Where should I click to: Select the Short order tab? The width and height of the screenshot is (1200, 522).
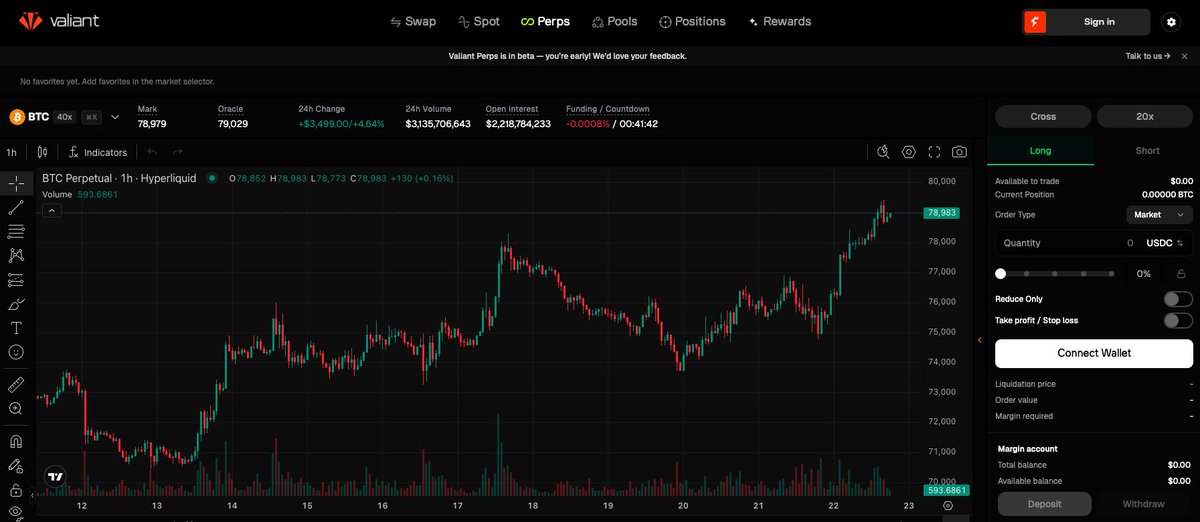click(x=1147, y=151)
